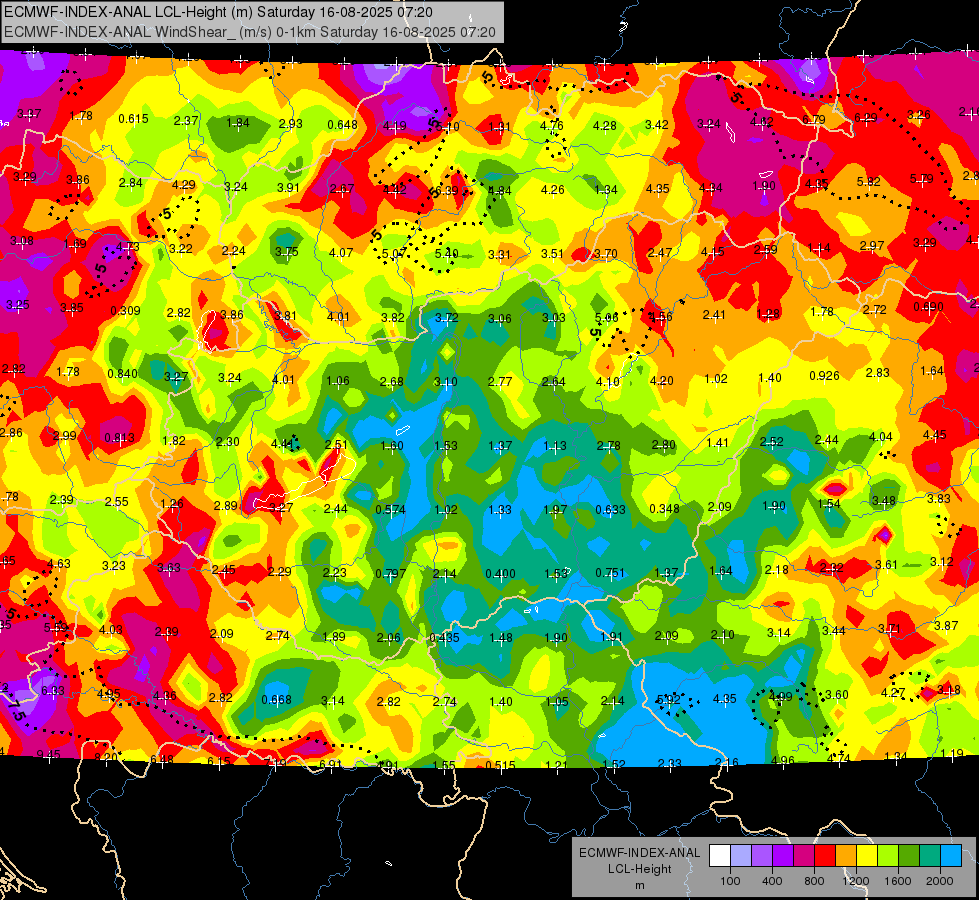979x900 pixels.
Task: Click the wind shear value '5.07'
Action: [x=394, y=254]
